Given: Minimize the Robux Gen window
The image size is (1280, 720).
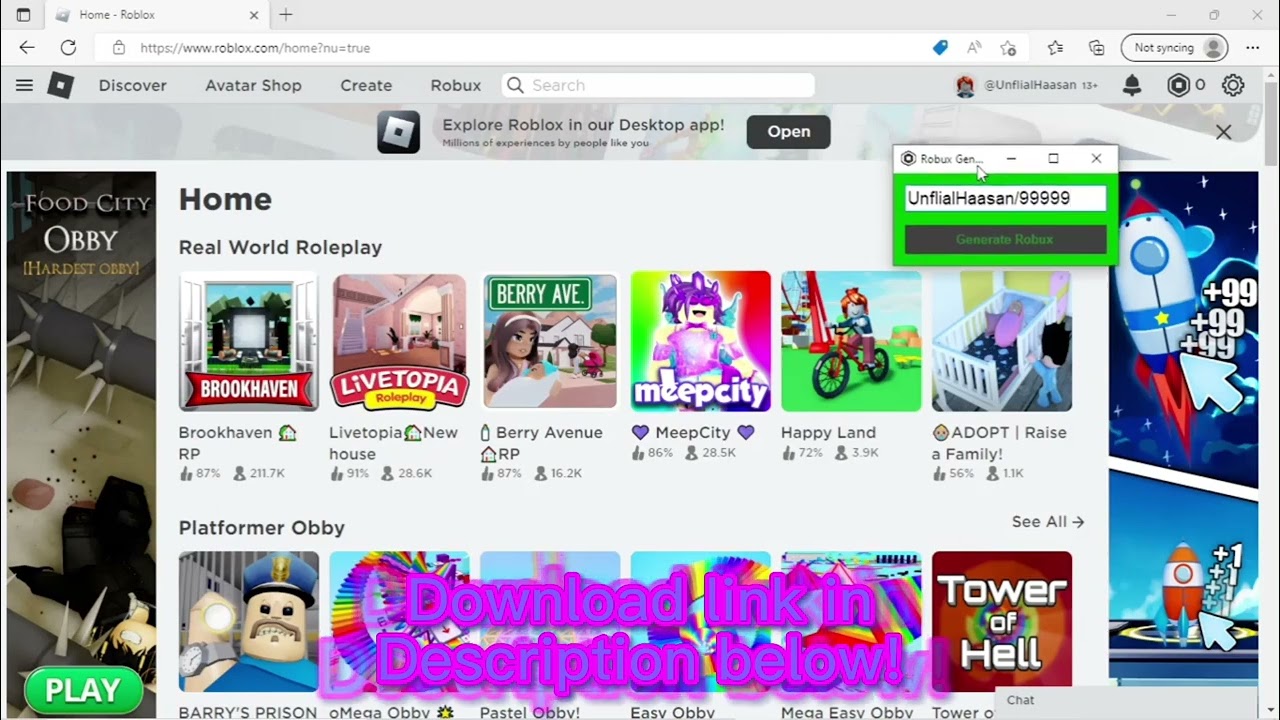Looking at the screenshot, I should 1011,158.
